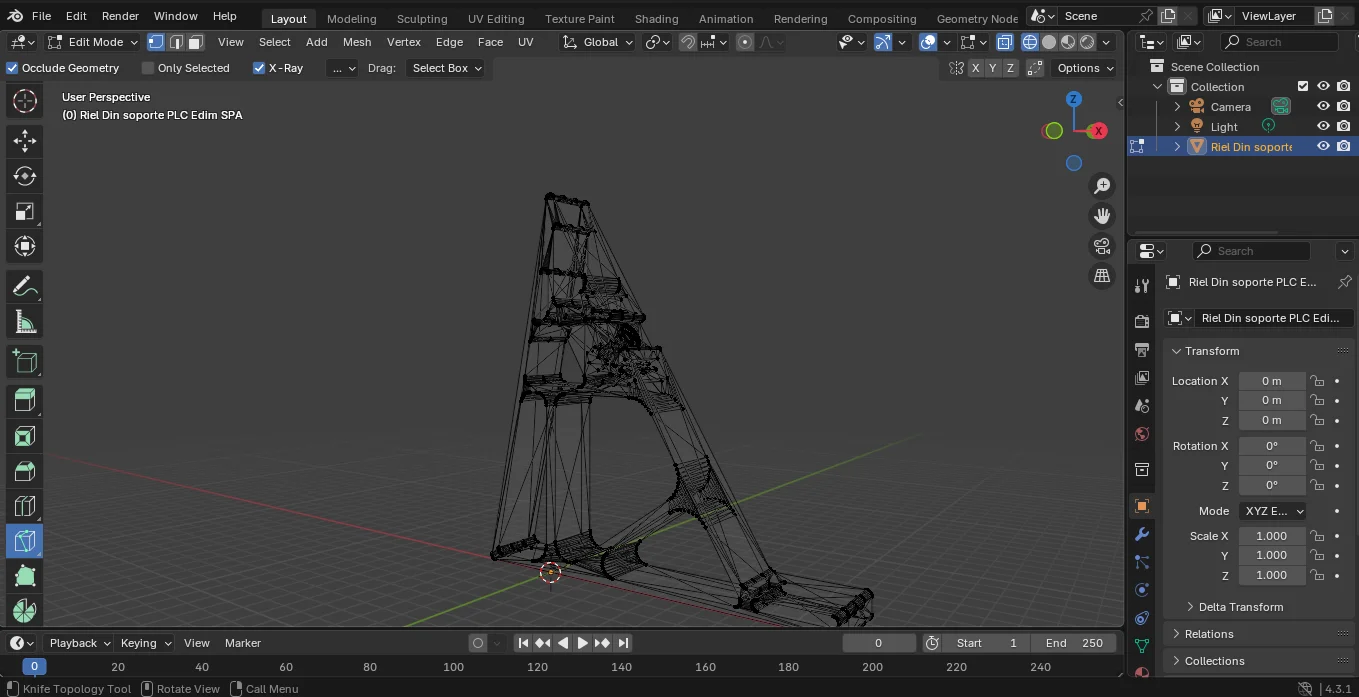The width and height of the screenshot is (1359, 697).
Task: Adjust the Scale X value slider
Action: [1271, 535]
